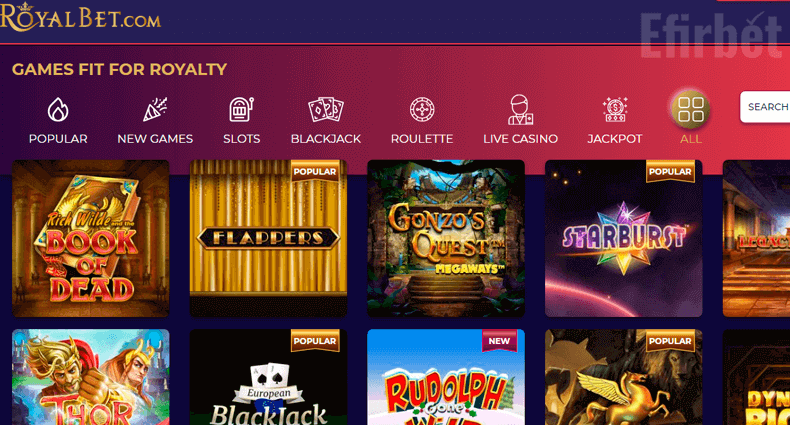
Task: Choose the Slots machine icon
Action: point(241,109)
